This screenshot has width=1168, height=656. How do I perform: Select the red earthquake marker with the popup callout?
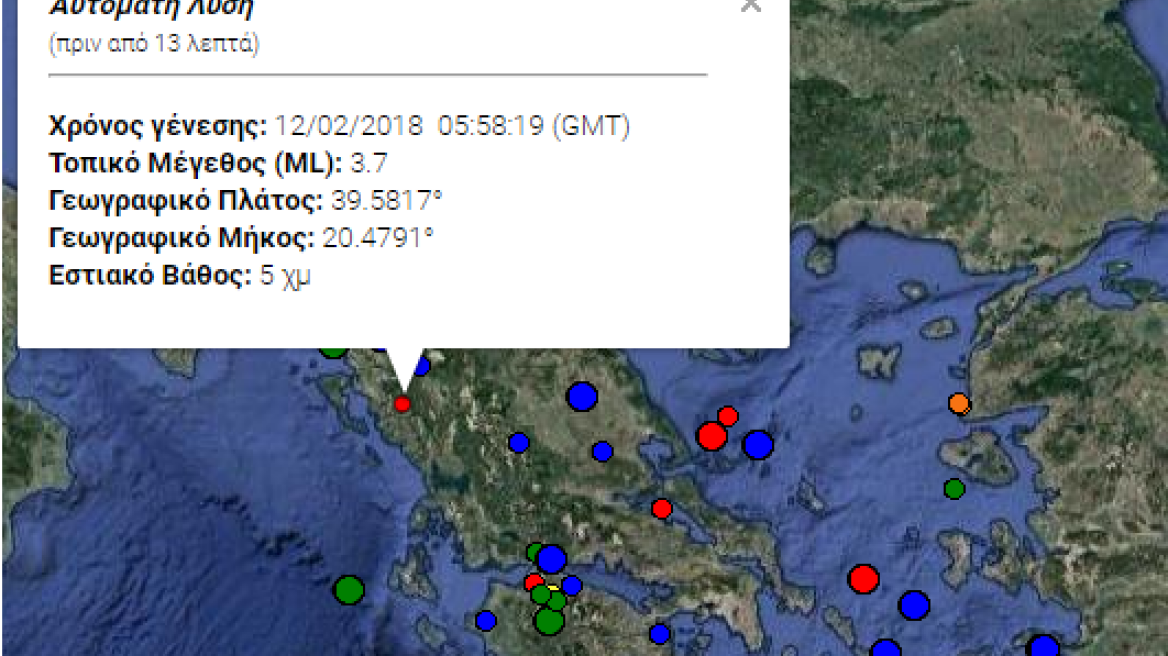pyautogui.click(x=403, y=404)
